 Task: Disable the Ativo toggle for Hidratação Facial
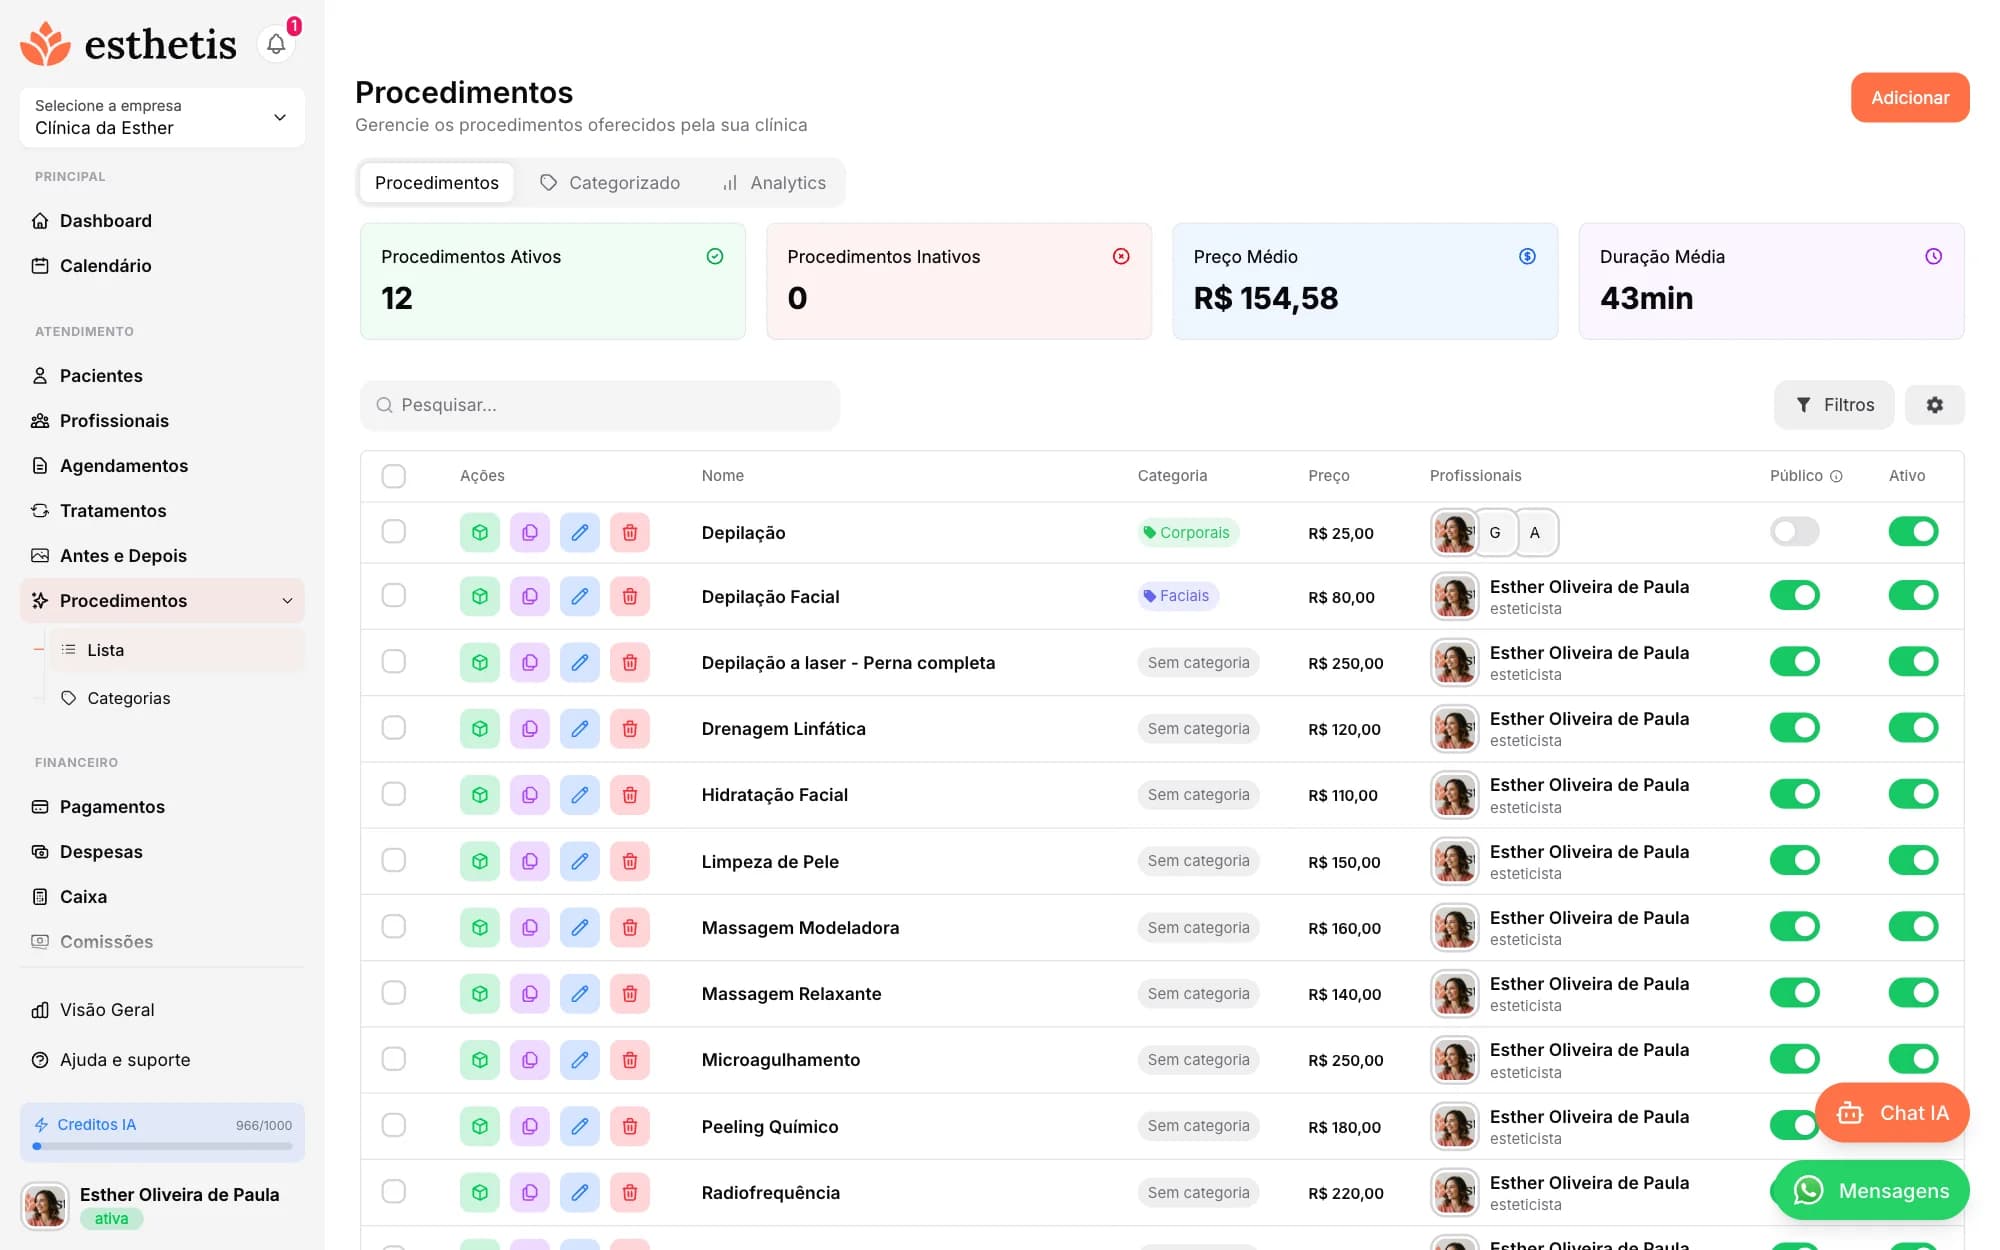tap(1913, 794)
